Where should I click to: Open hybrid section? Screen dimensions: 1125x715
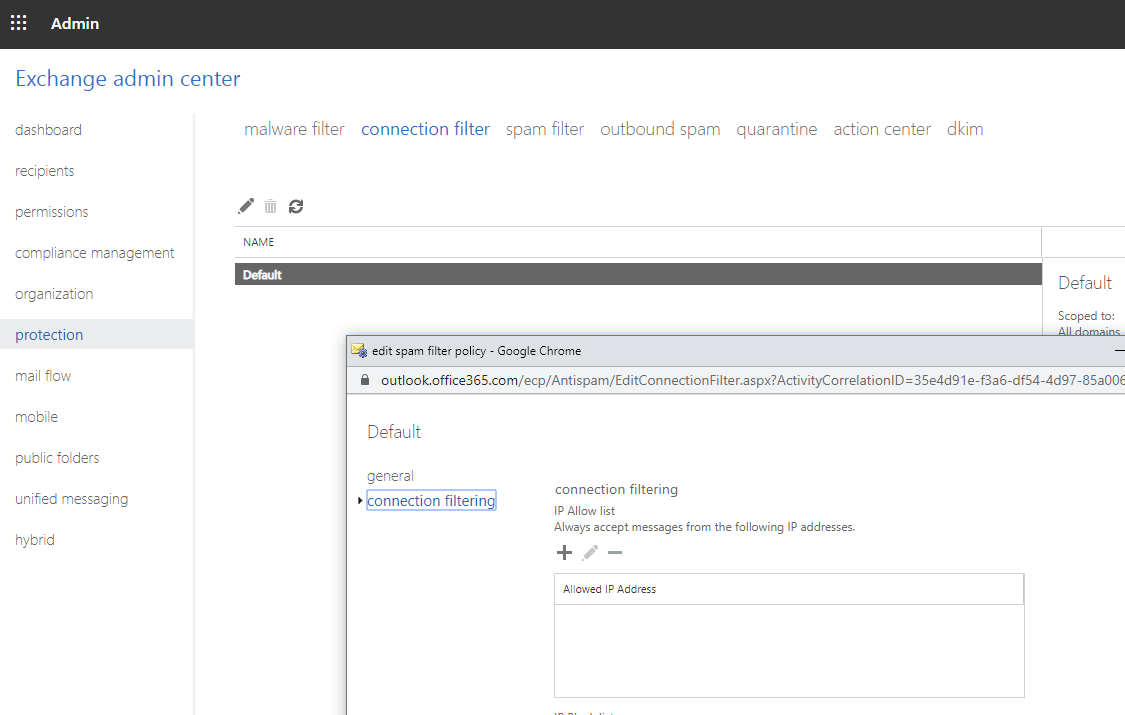point(34,539)
